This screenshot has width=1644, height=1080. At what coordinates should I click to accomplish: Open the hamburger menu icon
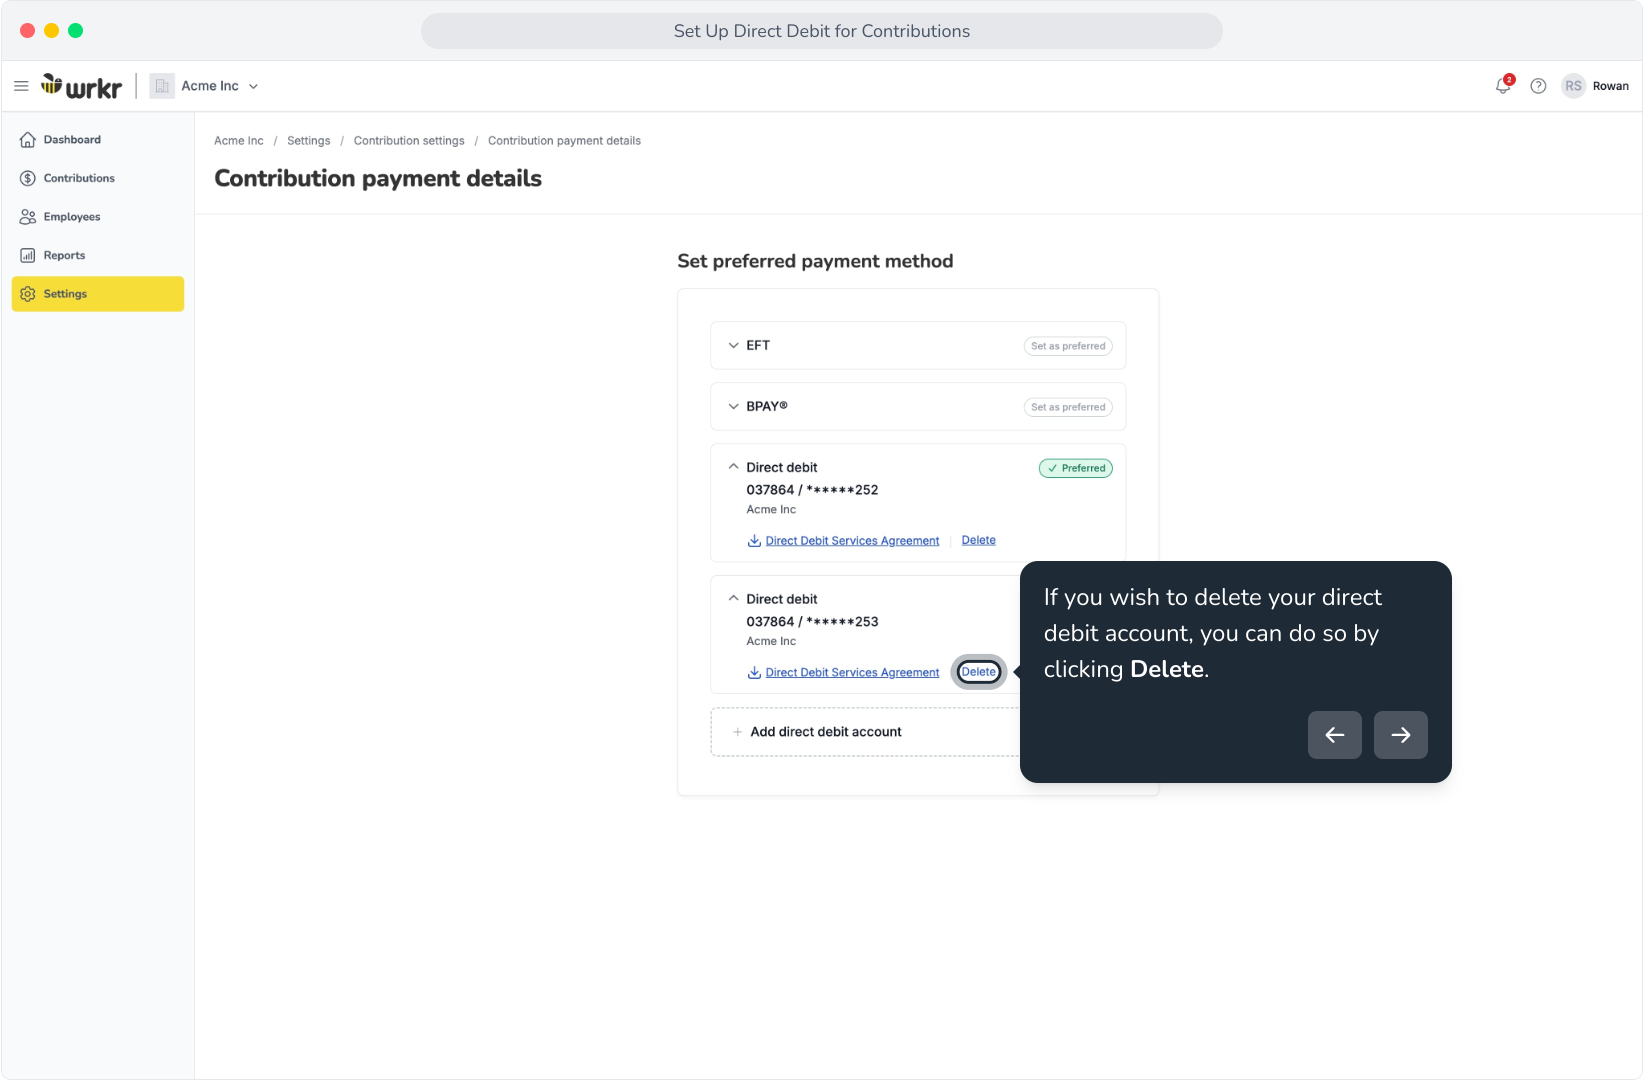point(21,86)
